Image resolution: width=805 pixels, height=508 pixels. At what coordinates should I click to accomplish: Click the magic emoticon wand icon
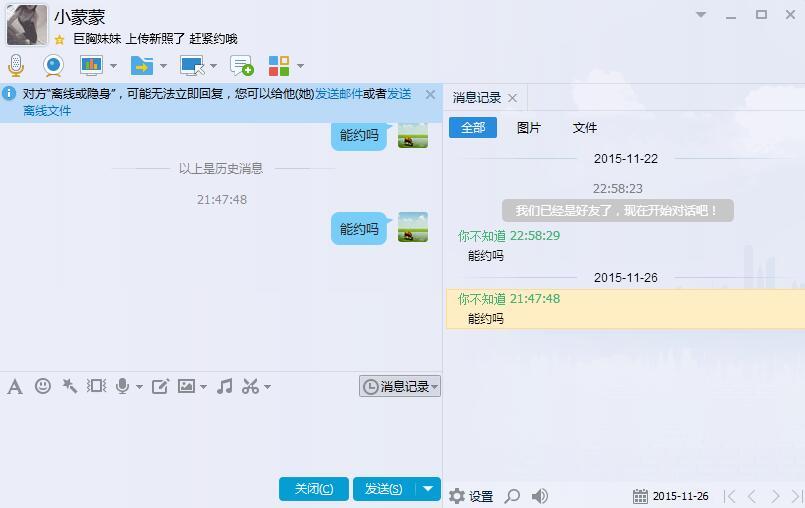69,386
